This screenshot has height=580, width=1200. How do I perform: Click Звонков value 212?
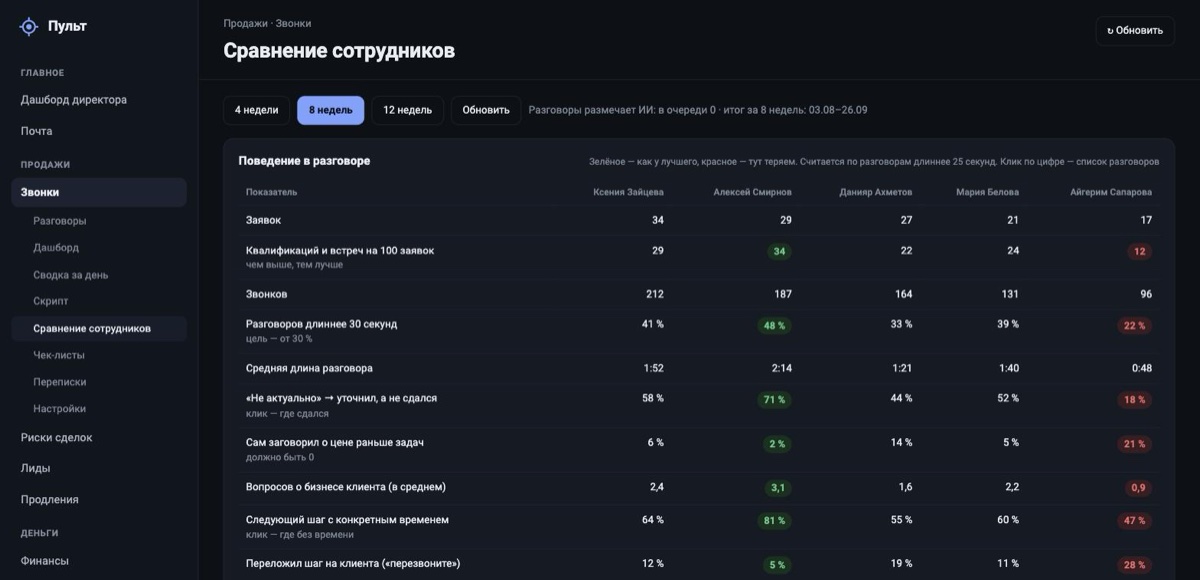tap(655, 294)
